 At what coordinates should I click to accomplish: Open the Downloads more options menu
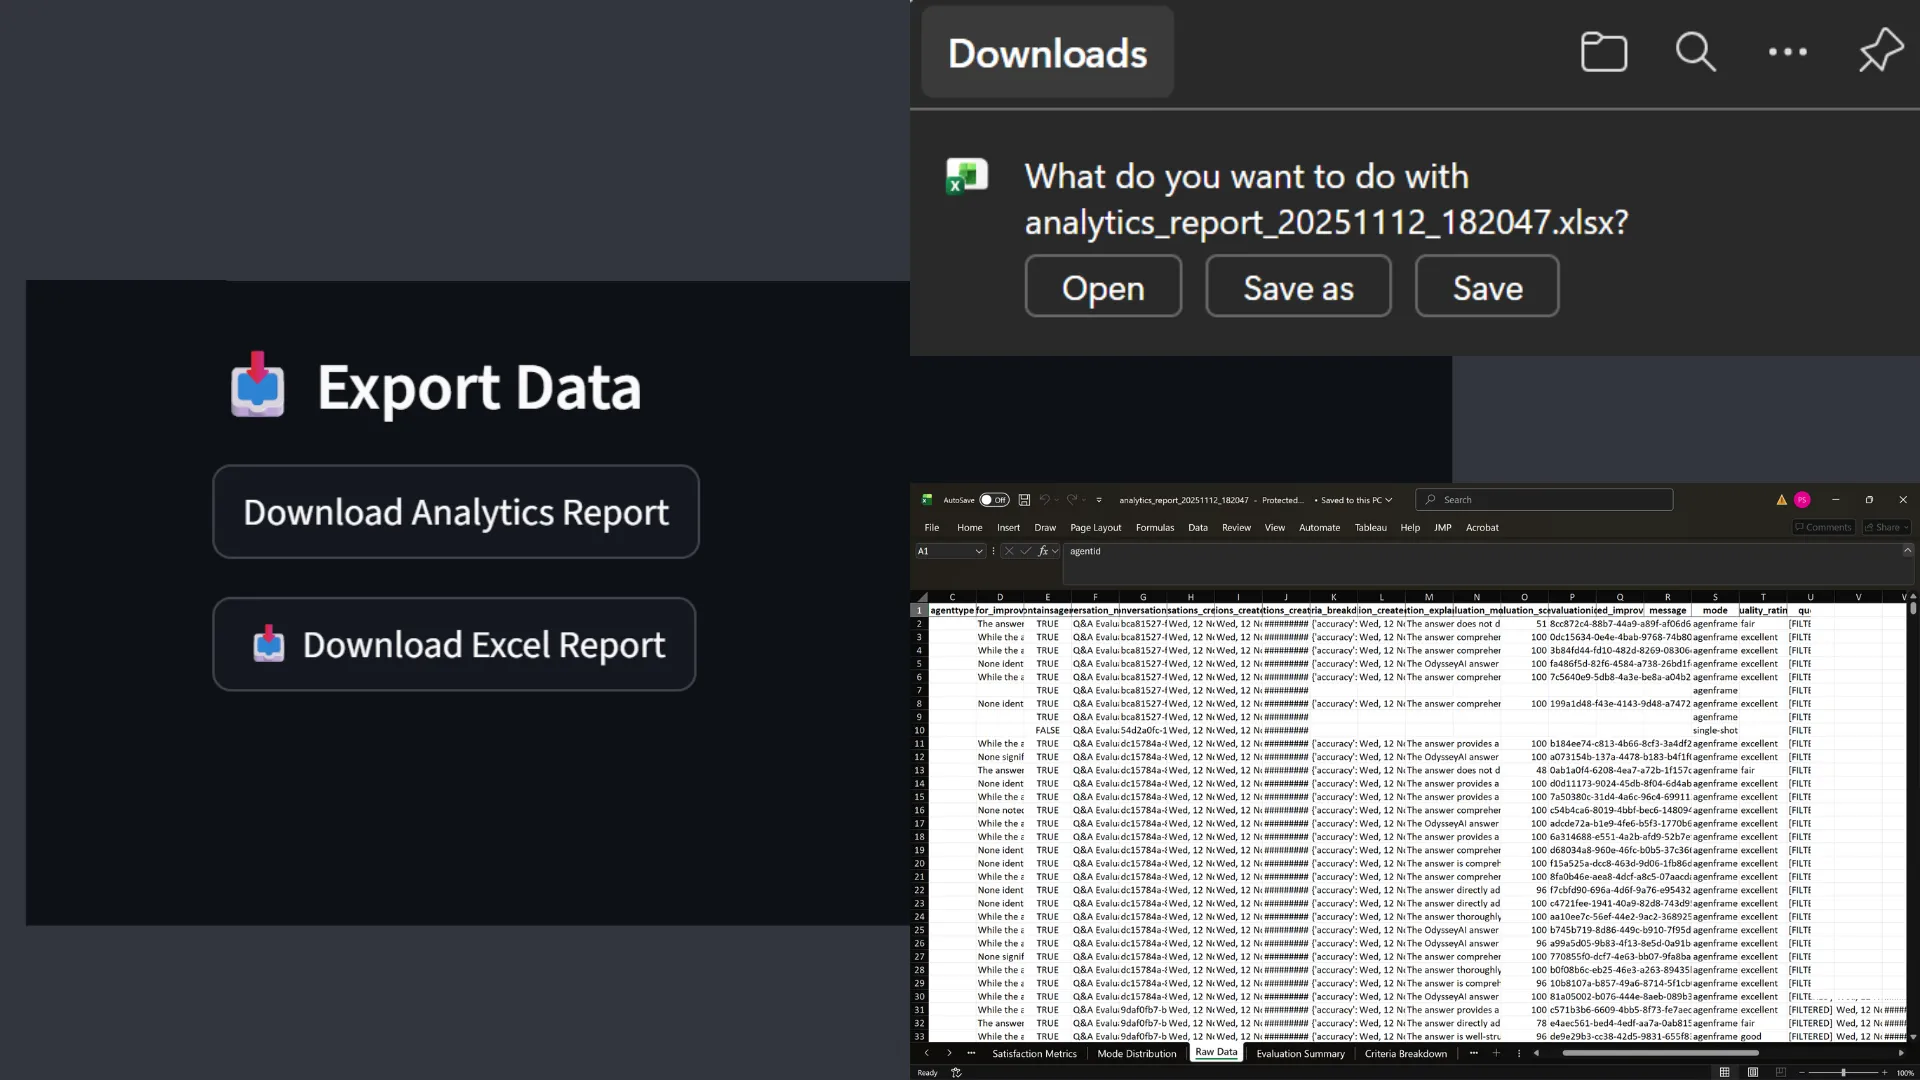(x=1788, y=52)
